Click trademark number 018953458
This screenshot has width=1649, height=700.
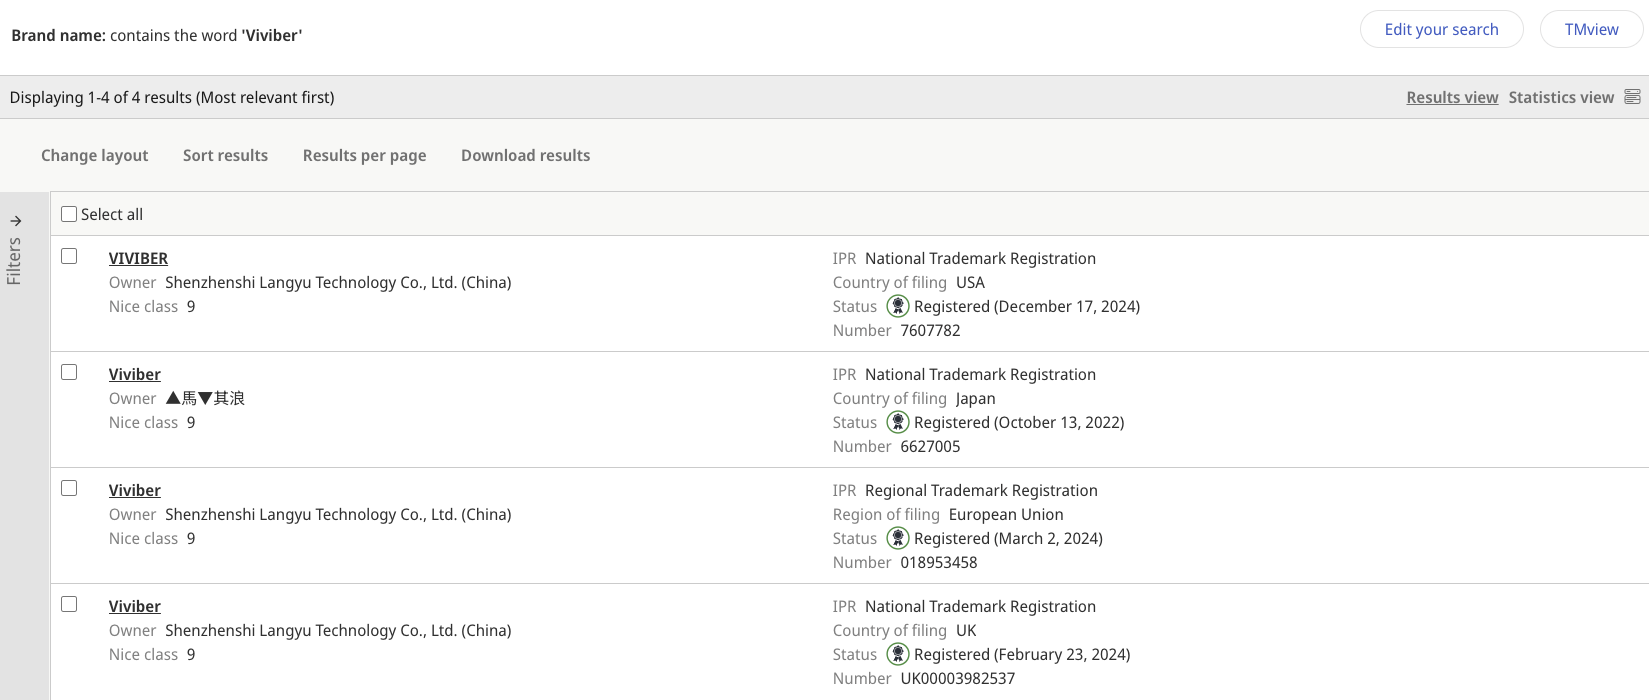939,562
